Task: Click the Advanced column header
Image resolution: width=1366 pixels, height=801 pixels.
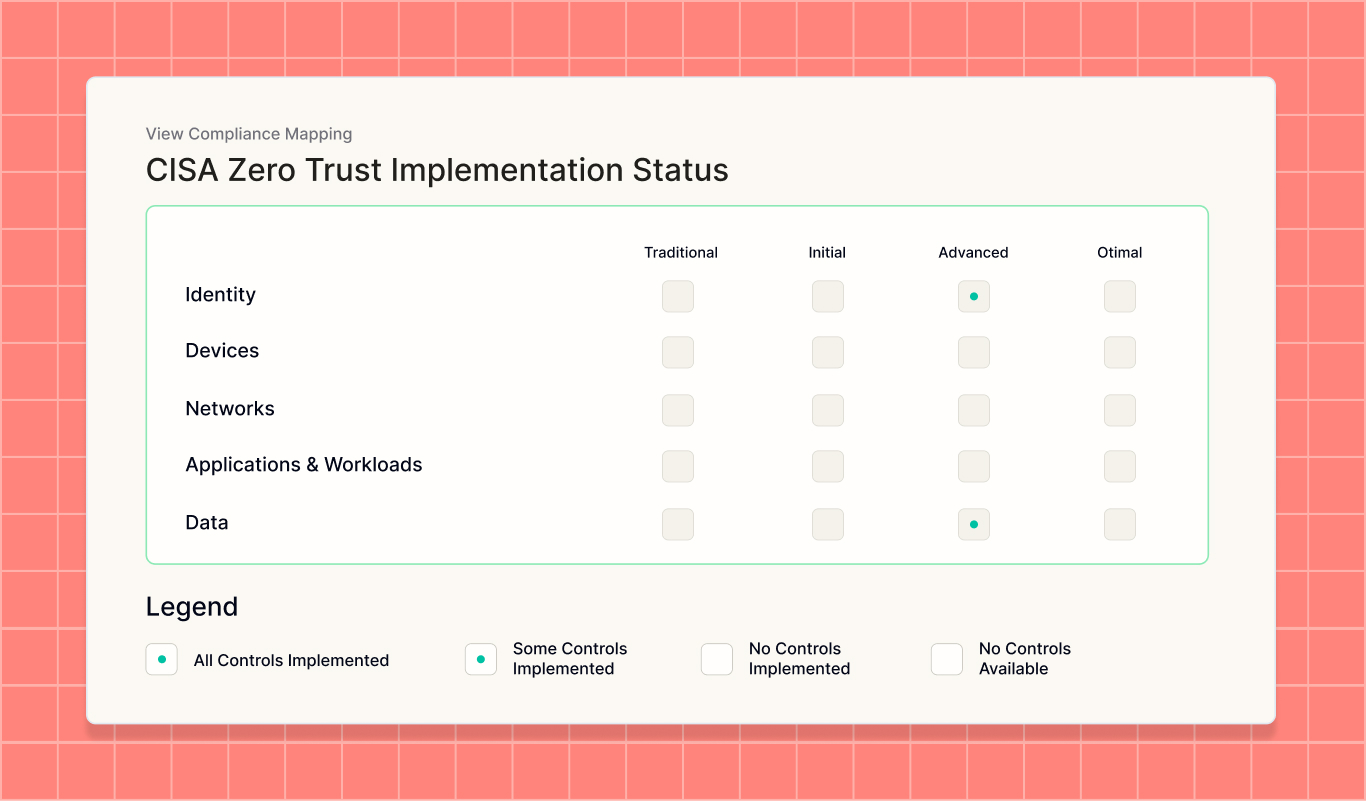Action: 974,253
